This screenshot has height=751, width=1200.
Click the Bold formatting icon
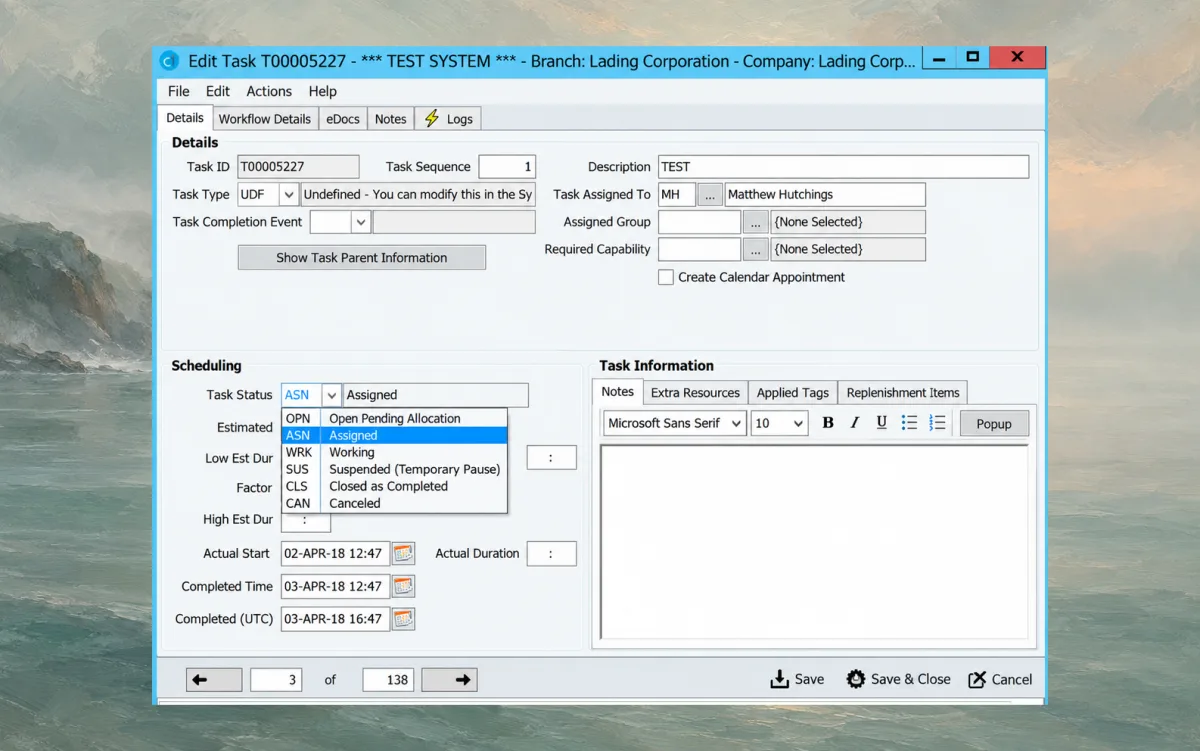click(x=828, y=423)
